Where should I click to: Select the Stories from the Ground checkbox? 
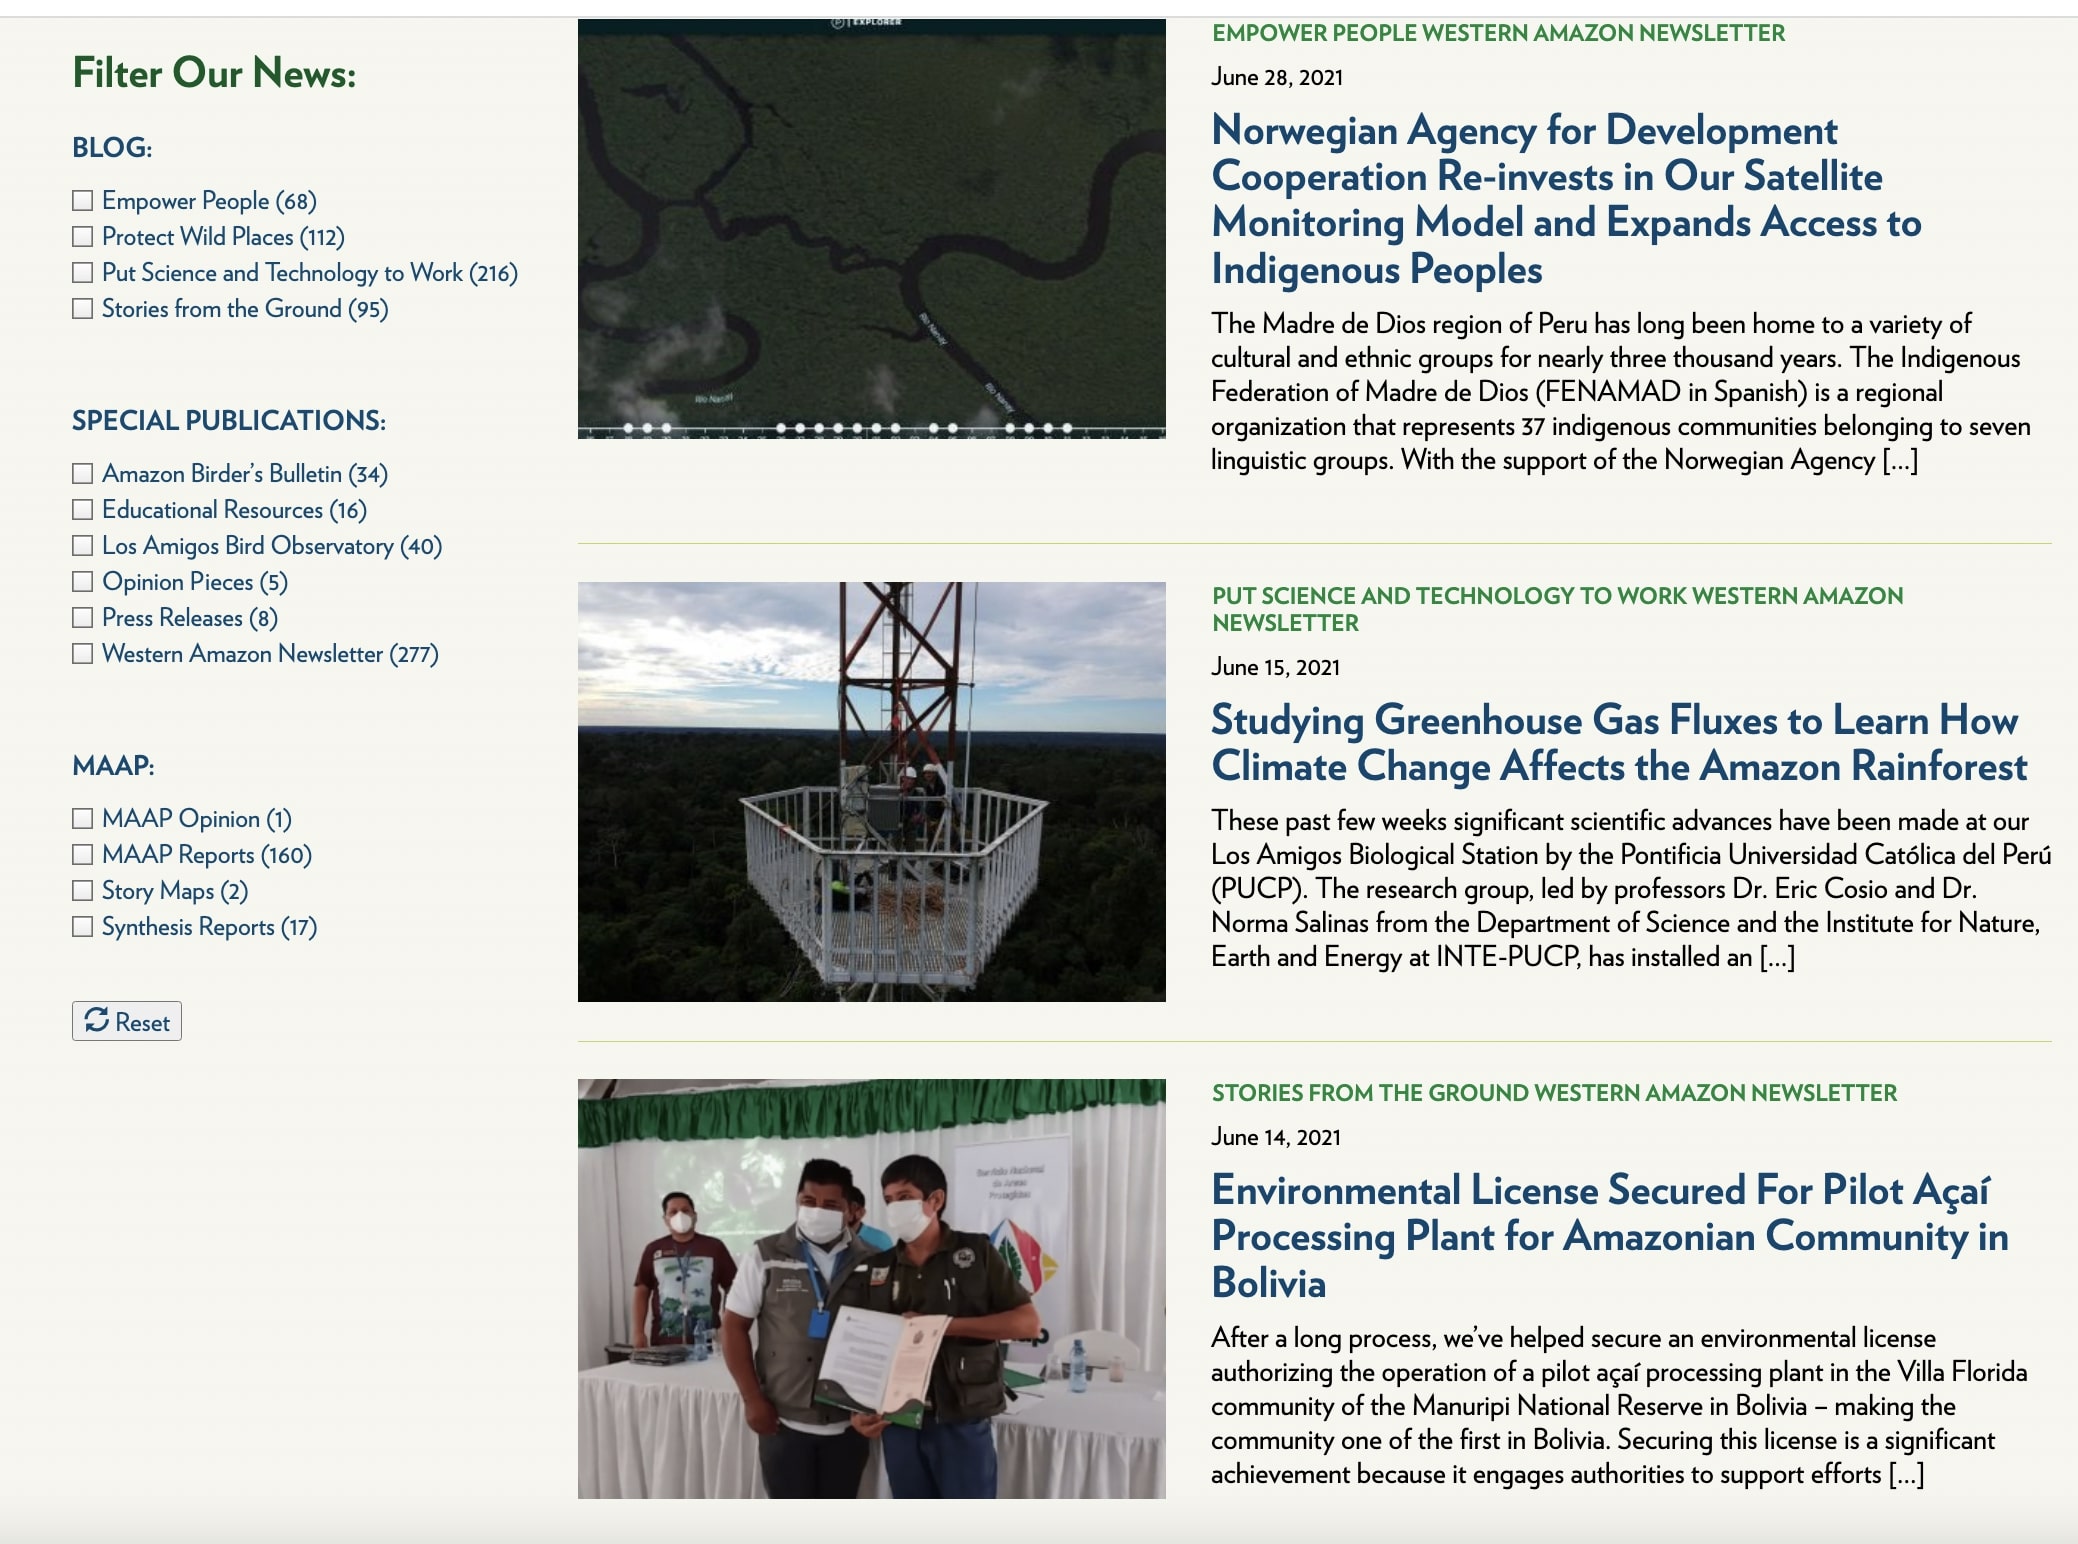(x=83, y=309)
